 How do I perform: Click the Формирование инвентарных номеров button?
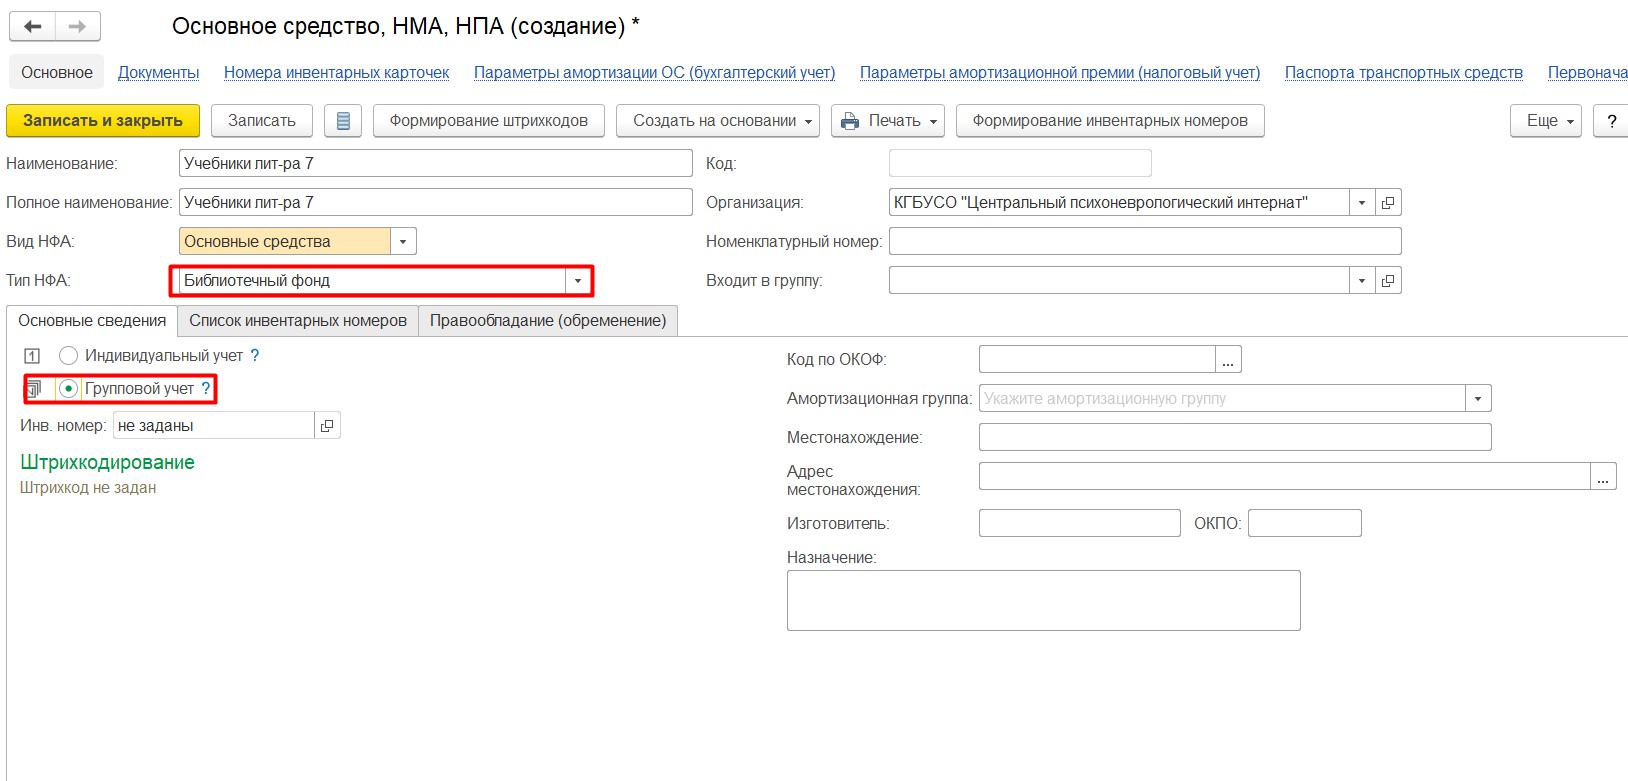click(x=1110, y=121)
